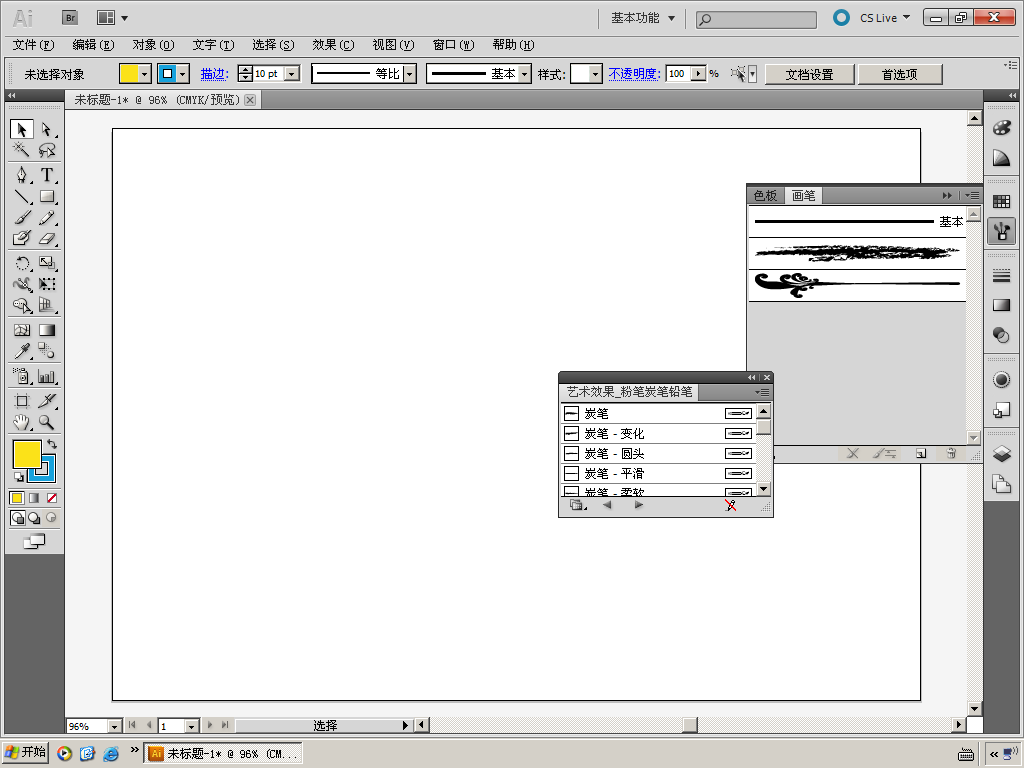
Task: Select the Hand tool
Action: point(22,422)
